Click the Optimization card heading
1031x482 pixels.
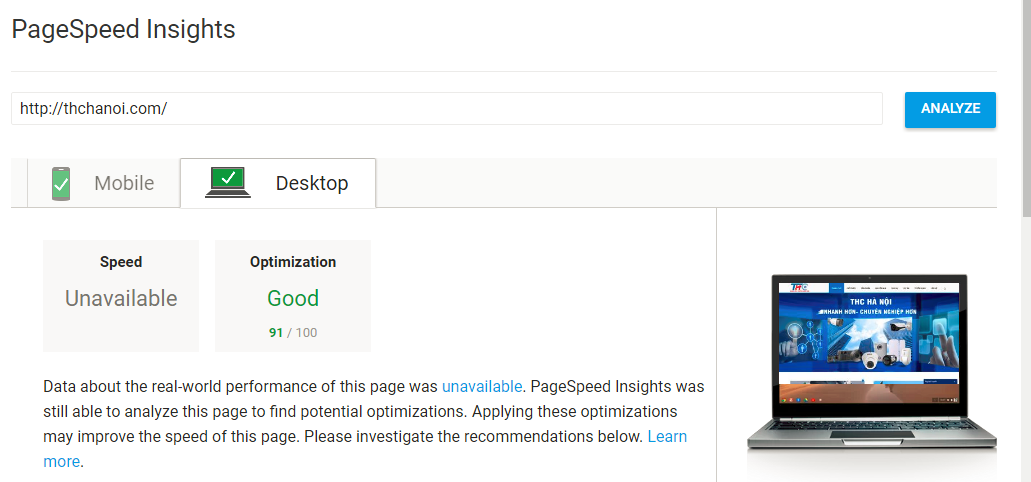[293, 262]
